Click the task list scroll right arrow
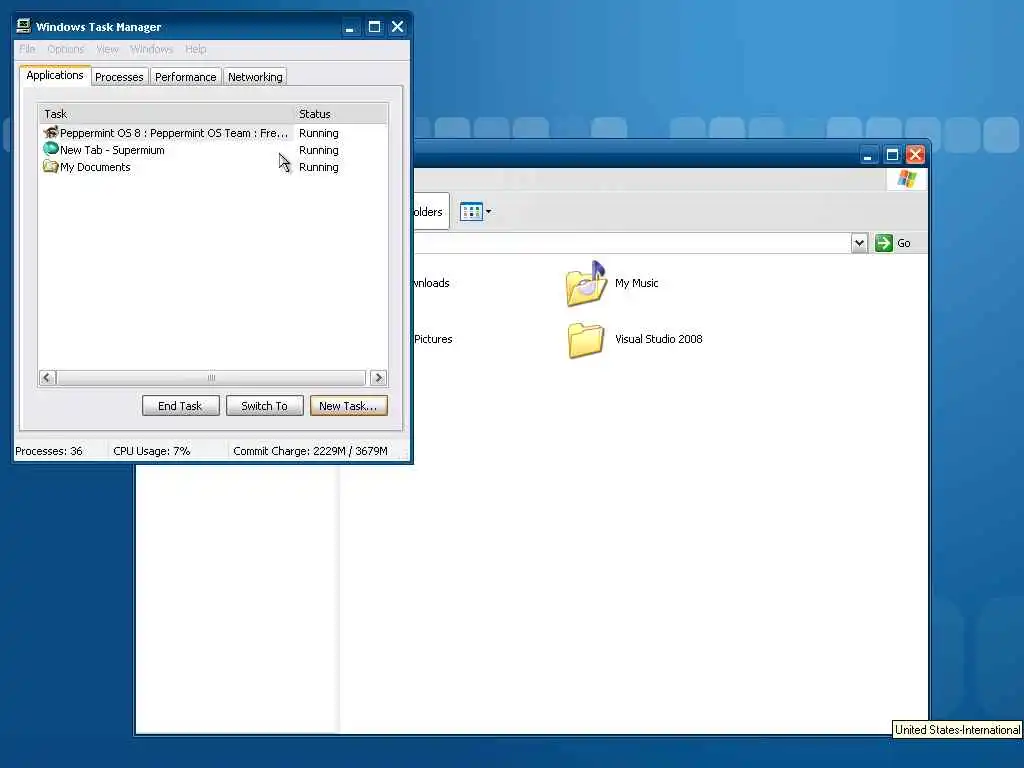The image size is (1024, 768). [x=378, y=377]
